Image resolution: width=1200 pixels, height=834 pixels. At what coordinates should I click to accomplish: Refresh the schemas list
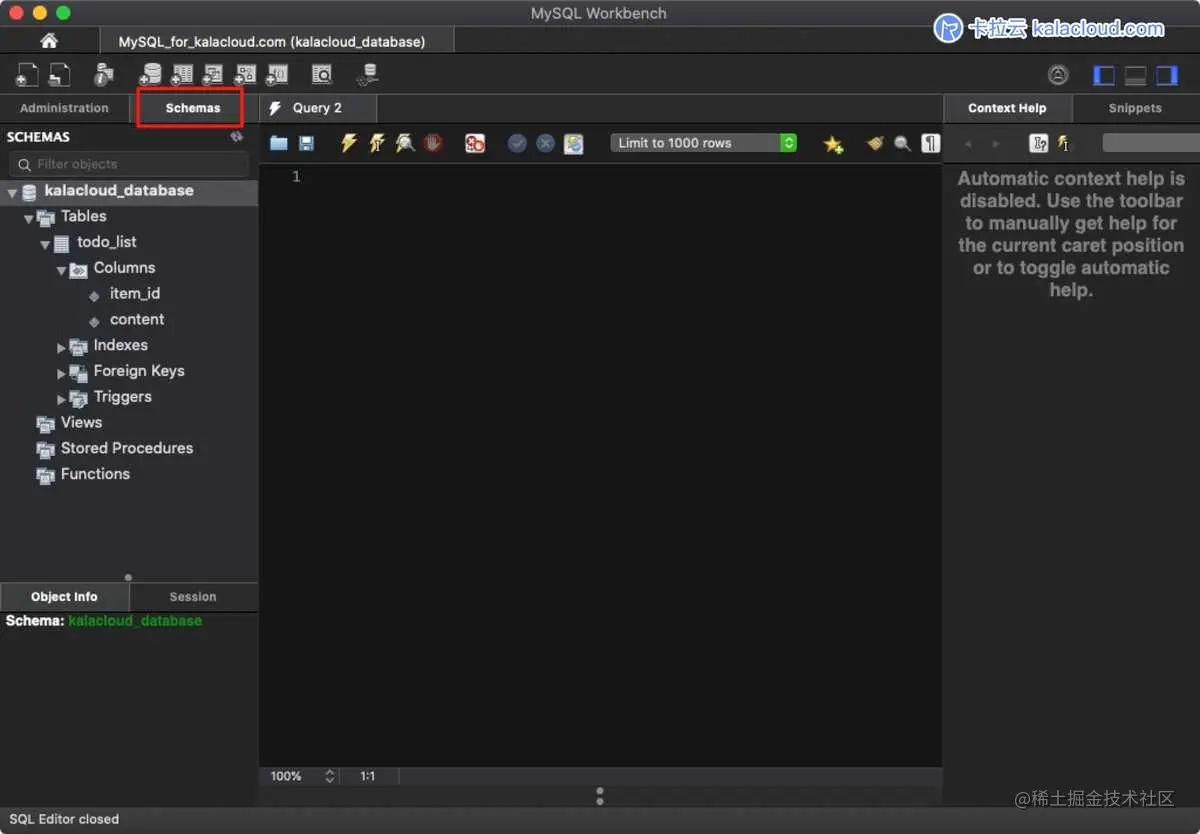237,136
